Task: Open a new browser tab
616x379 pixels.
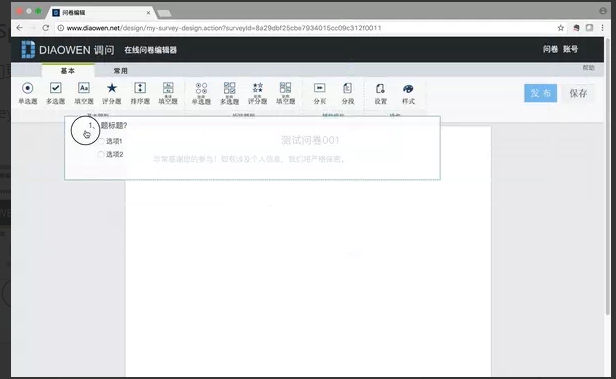Action: (164, 13)
